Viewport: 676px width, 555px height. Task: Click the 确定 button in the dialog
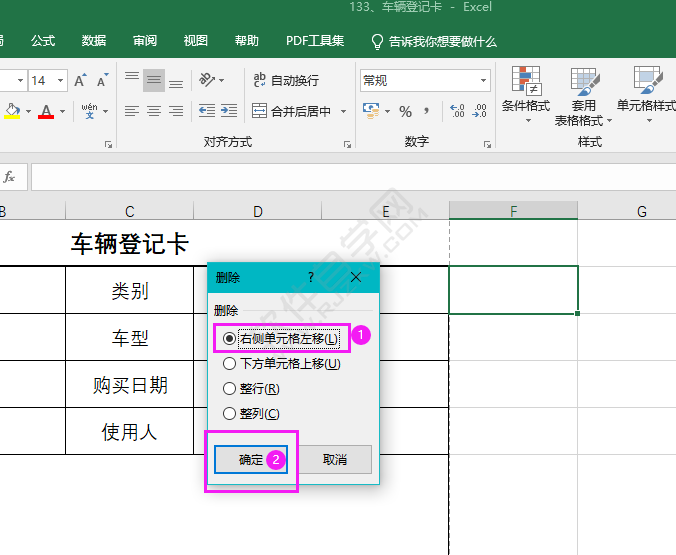(250, 460)
